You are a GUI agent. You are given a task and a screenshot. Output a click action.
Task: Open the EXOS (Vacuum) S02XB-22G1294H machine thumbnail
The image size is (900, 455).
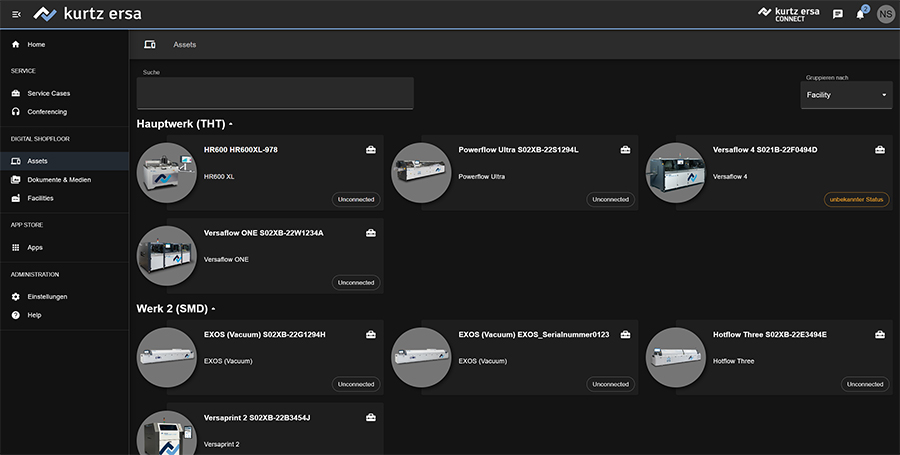166,357
